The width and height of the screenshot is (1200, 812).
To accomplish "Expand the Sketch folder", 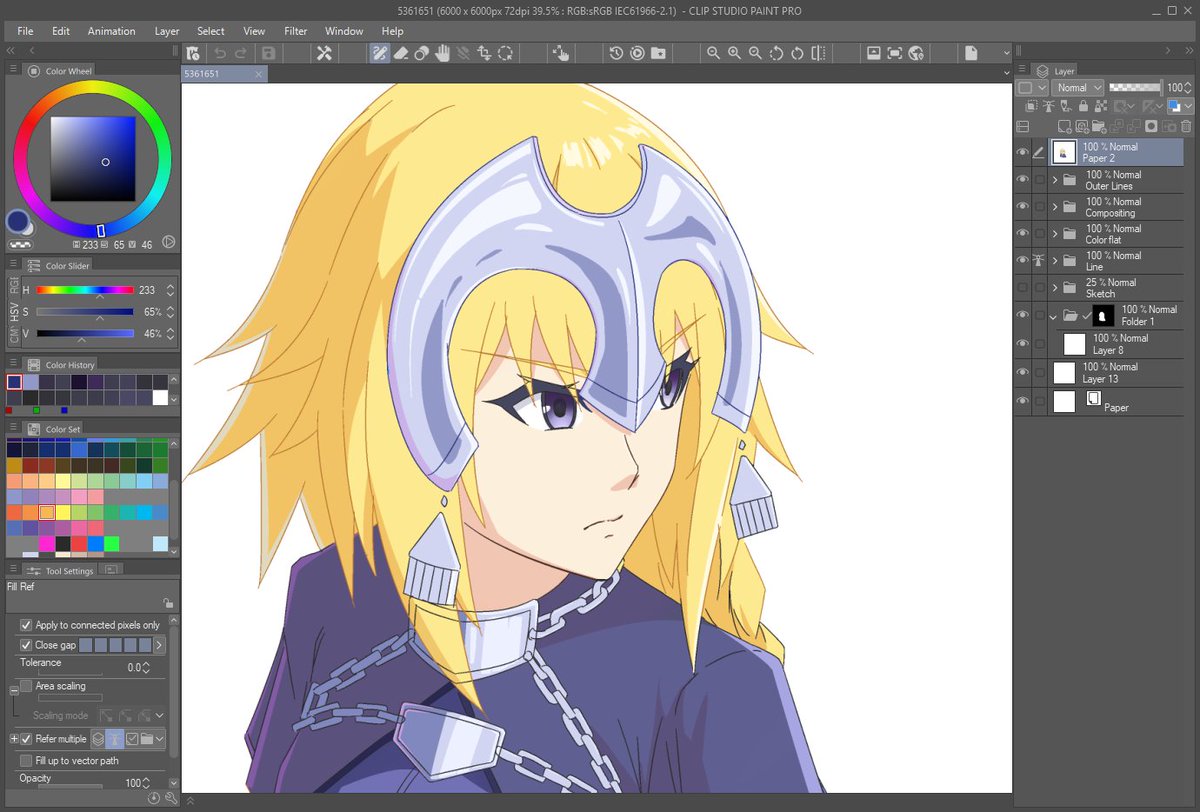I will click(1055, 288).
